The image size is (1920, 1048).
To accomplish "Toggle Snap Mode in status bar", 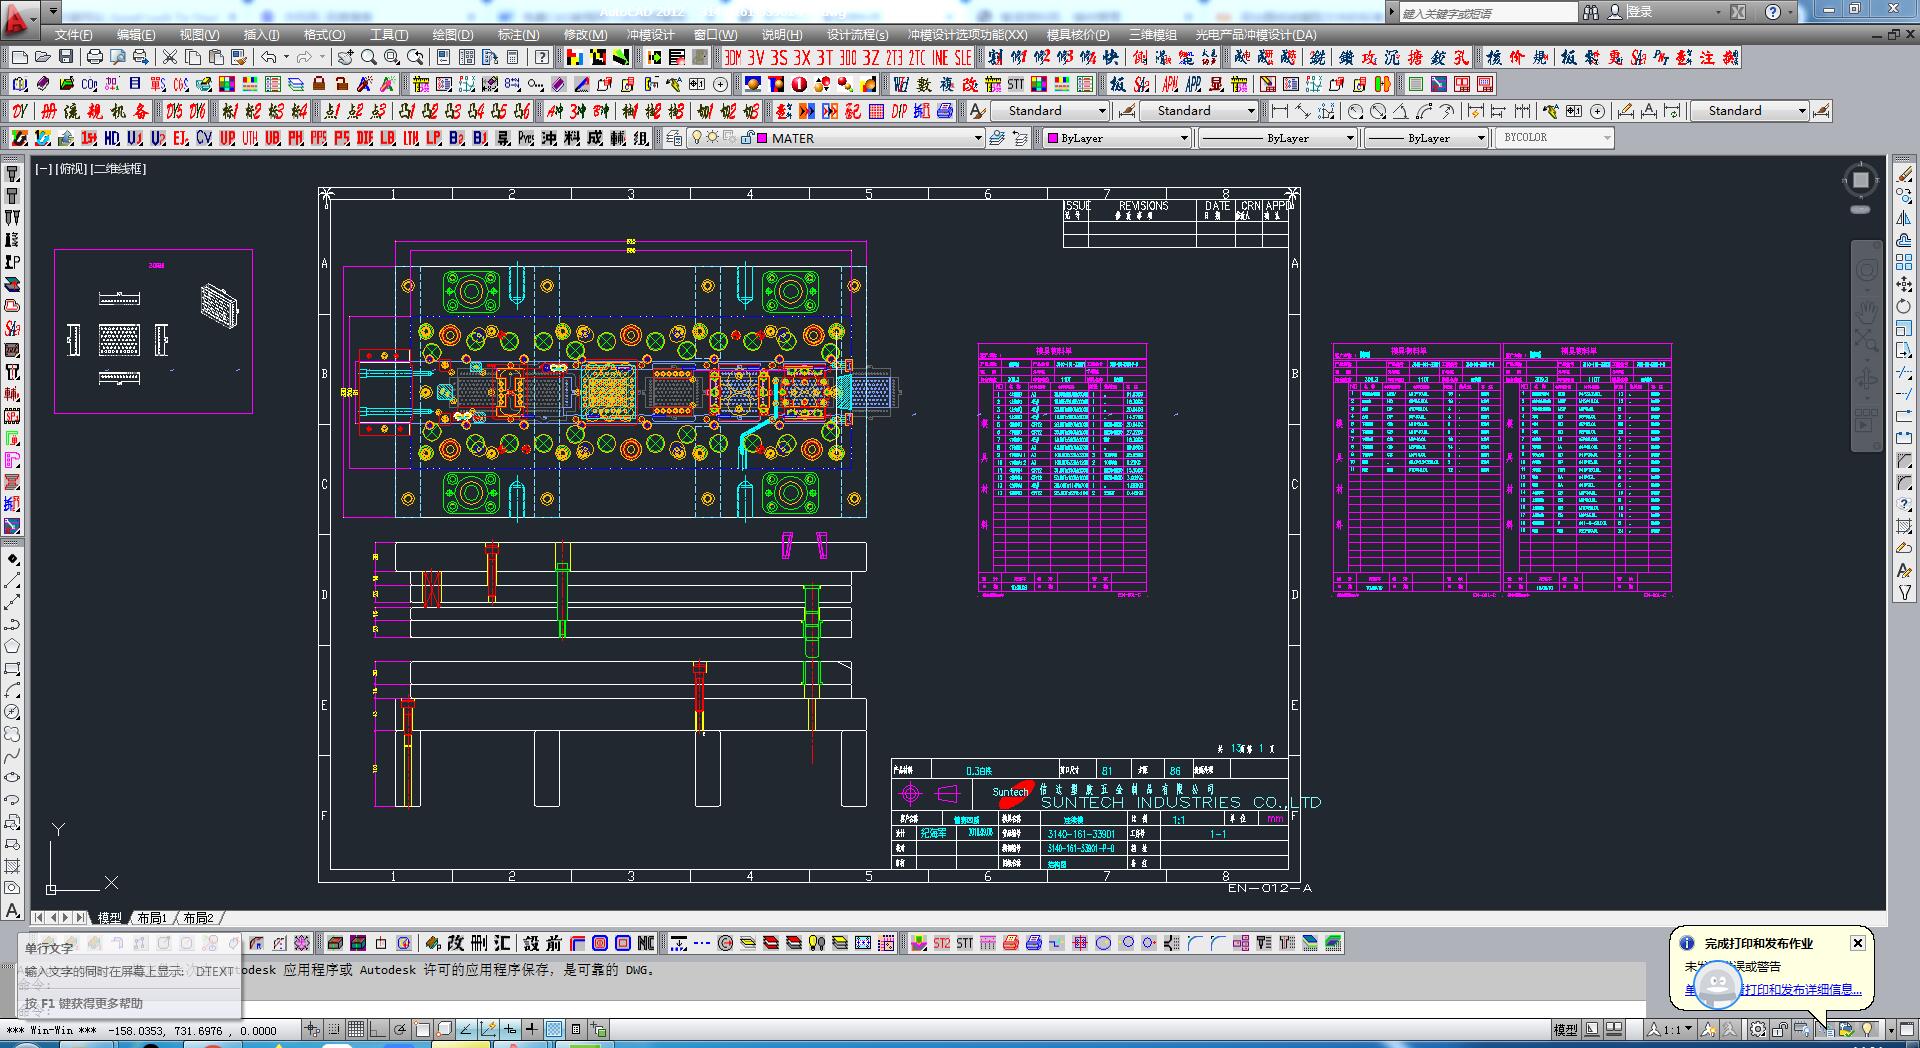I will (334, 1029).
